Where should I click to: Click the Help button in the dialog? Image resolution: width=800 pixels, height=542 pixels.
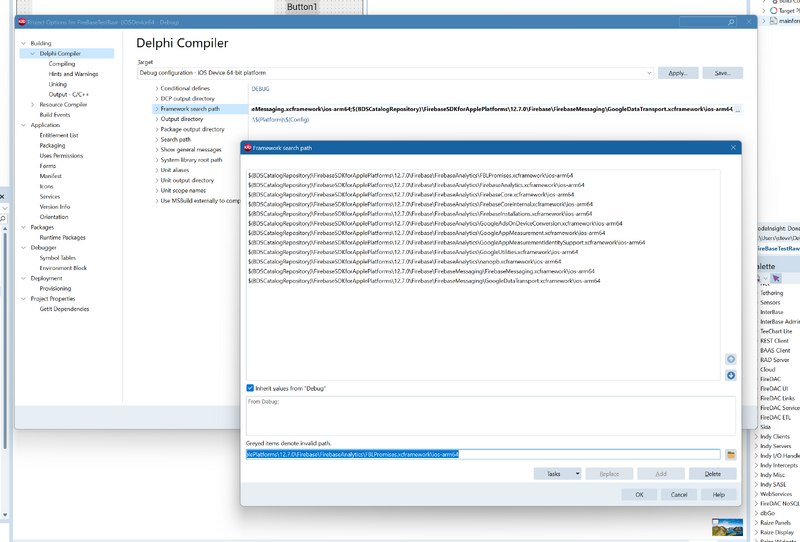pyautogui.click(x=718, y=495)
